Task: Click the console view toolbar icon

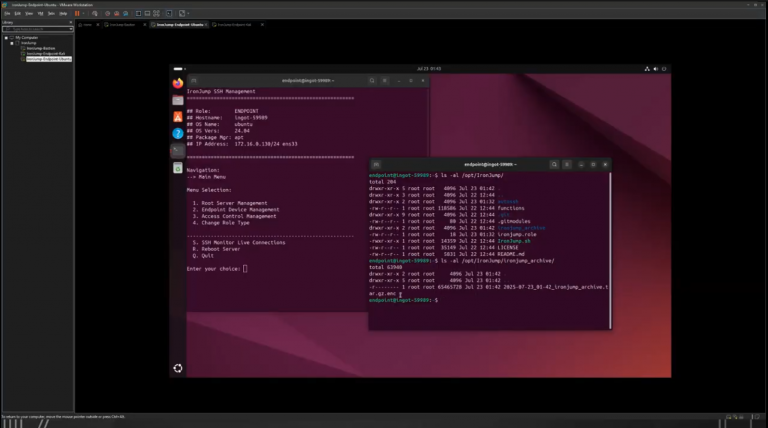Action: point(169,13)
